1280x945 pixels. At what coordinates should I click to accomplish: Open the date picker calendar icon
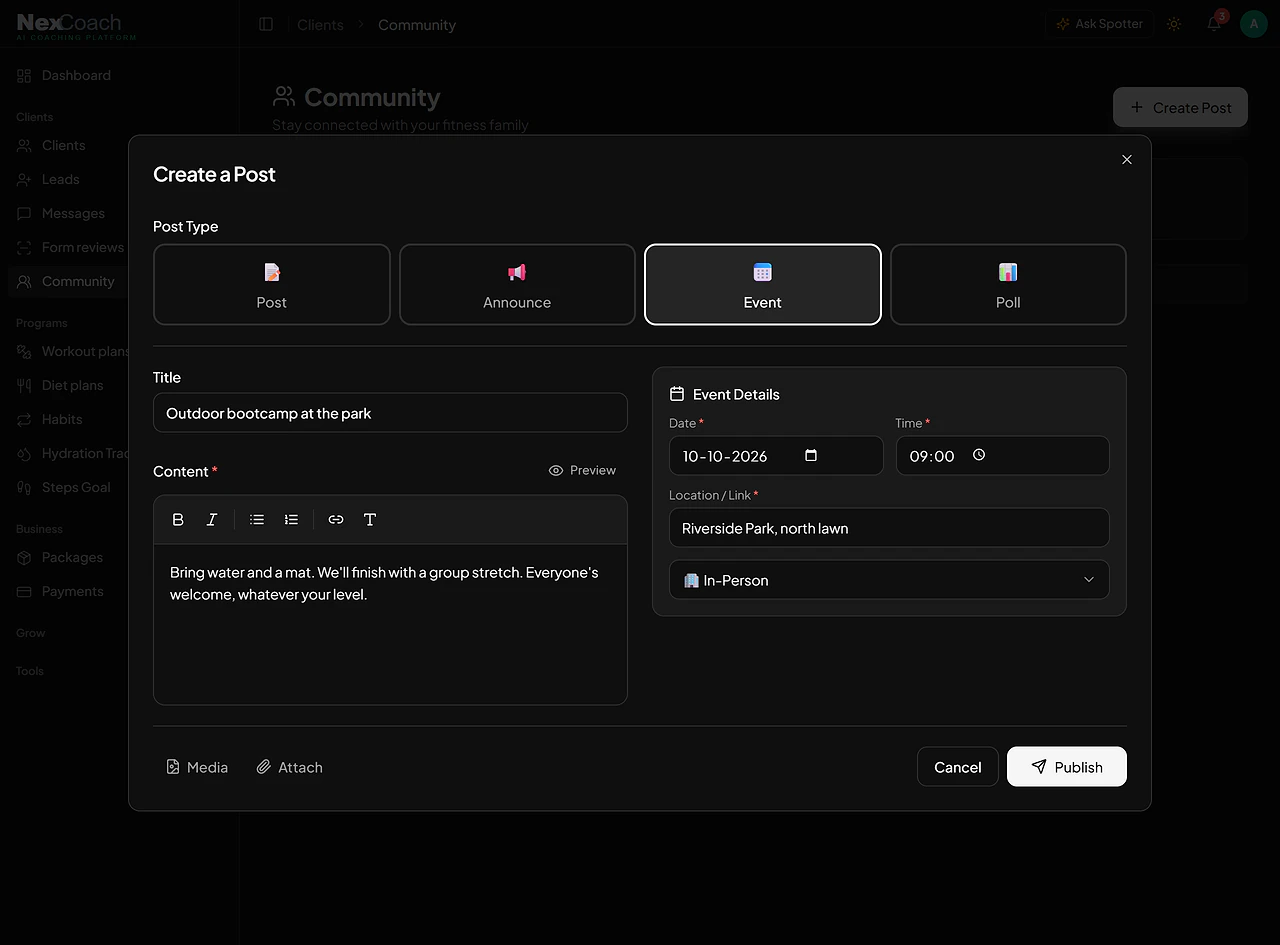(811, 455)
